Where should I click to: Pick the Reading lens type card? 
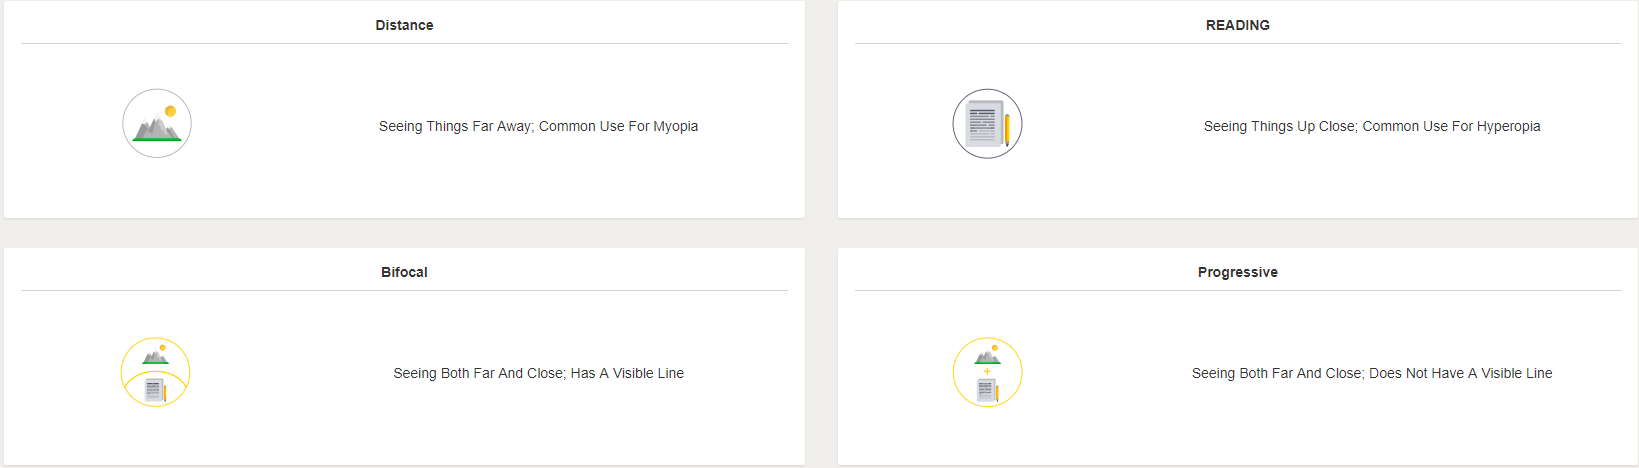1238,109
